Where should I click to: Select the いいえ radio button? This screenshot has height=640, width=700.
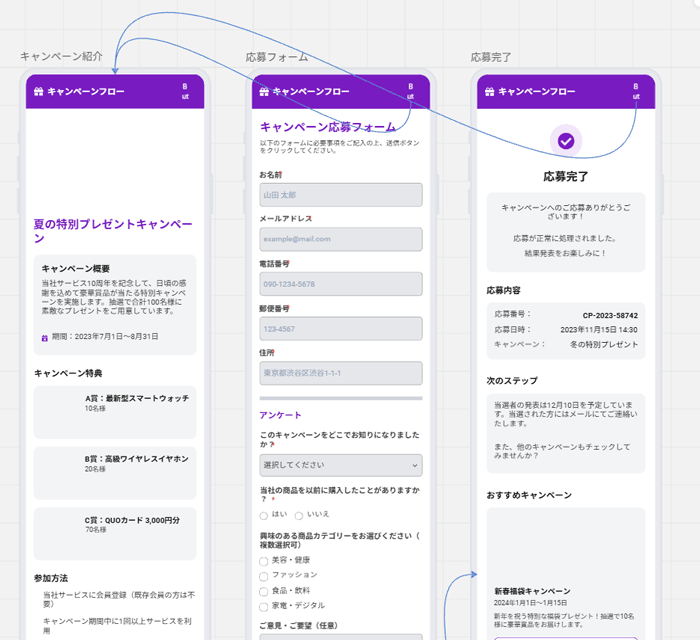(x=299, y=516)
